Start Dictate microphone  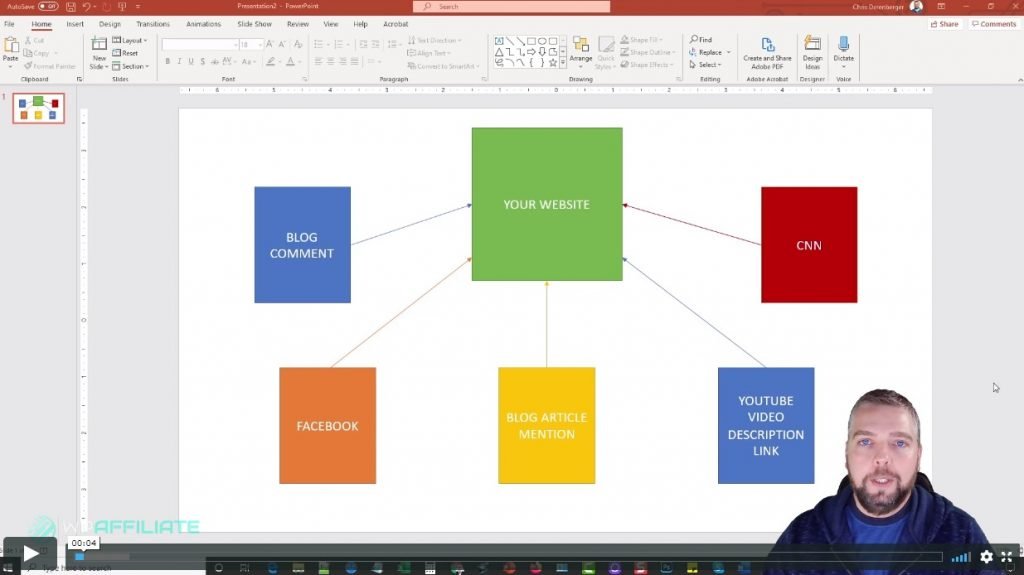(x=843, y=46)
